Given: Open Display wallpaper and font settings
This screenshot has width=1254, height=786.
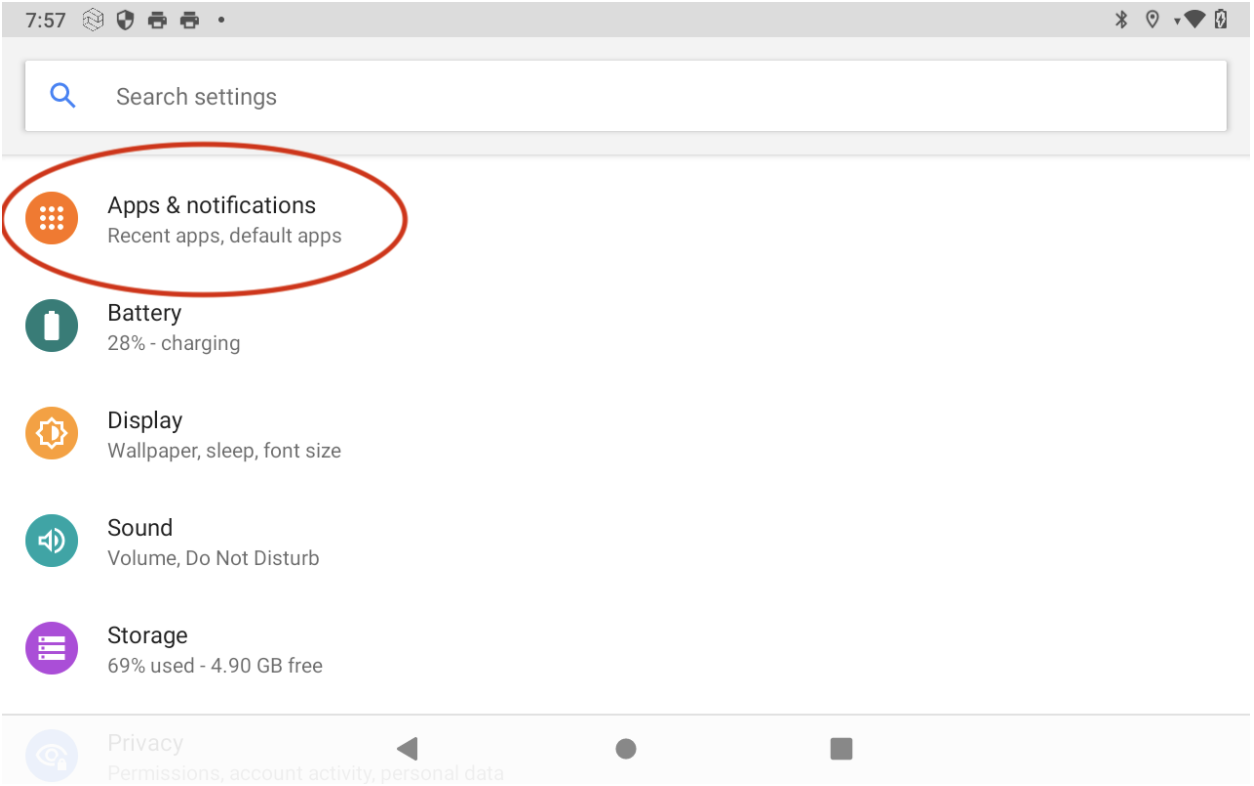Looking at the screenshot, I should [x=224, y=435].
